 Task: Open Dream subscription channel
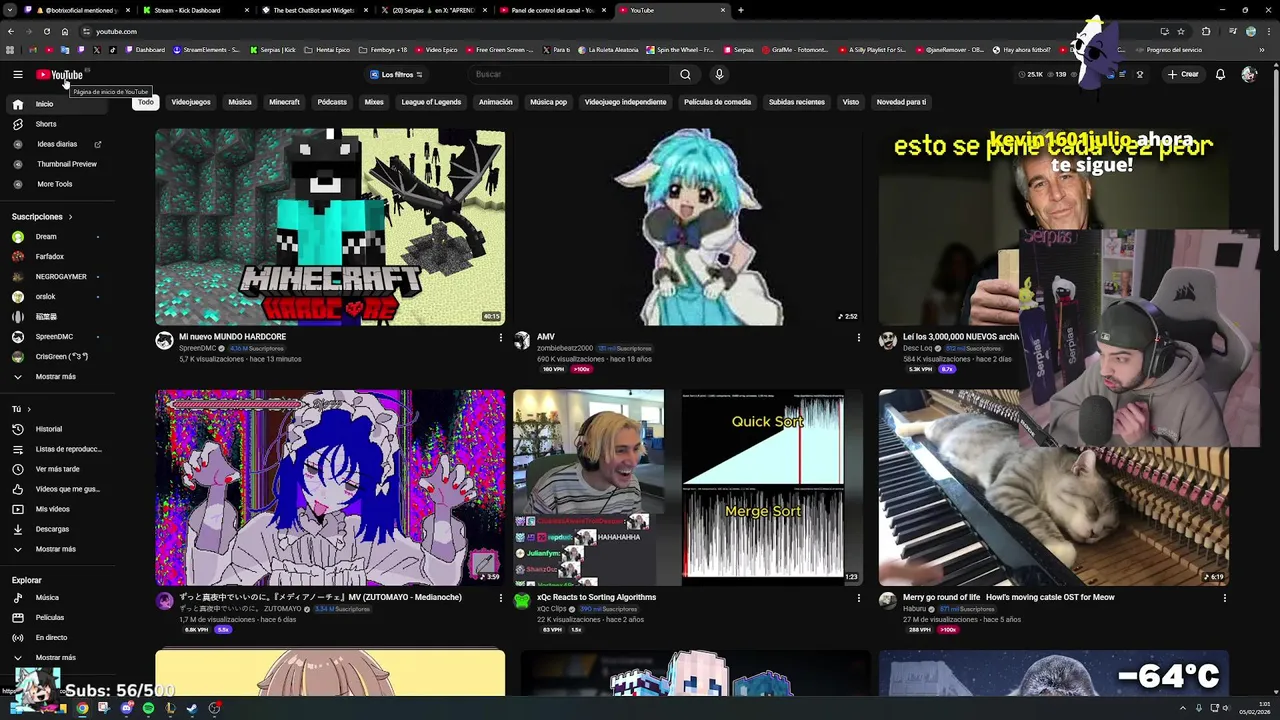[x=46, y=237]
